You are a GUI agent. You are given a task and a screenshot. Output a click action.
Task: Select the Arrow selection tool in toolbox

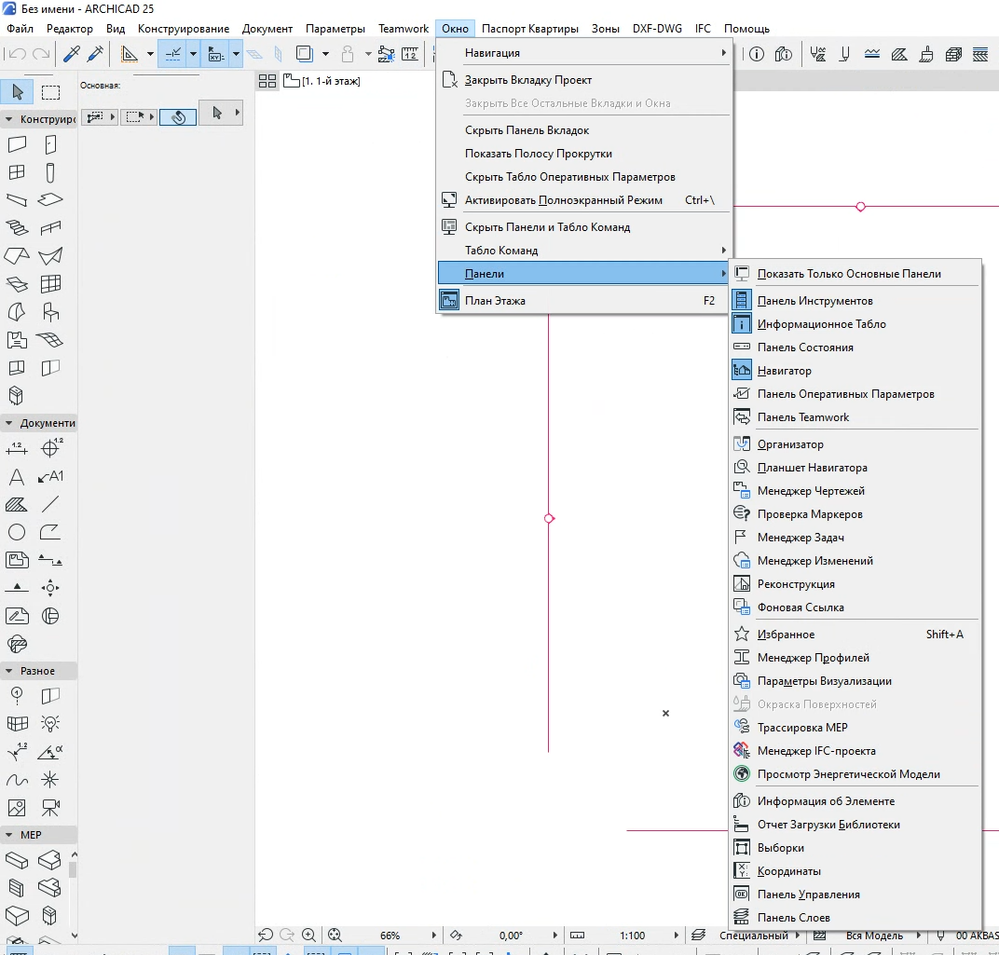point(17,93)
